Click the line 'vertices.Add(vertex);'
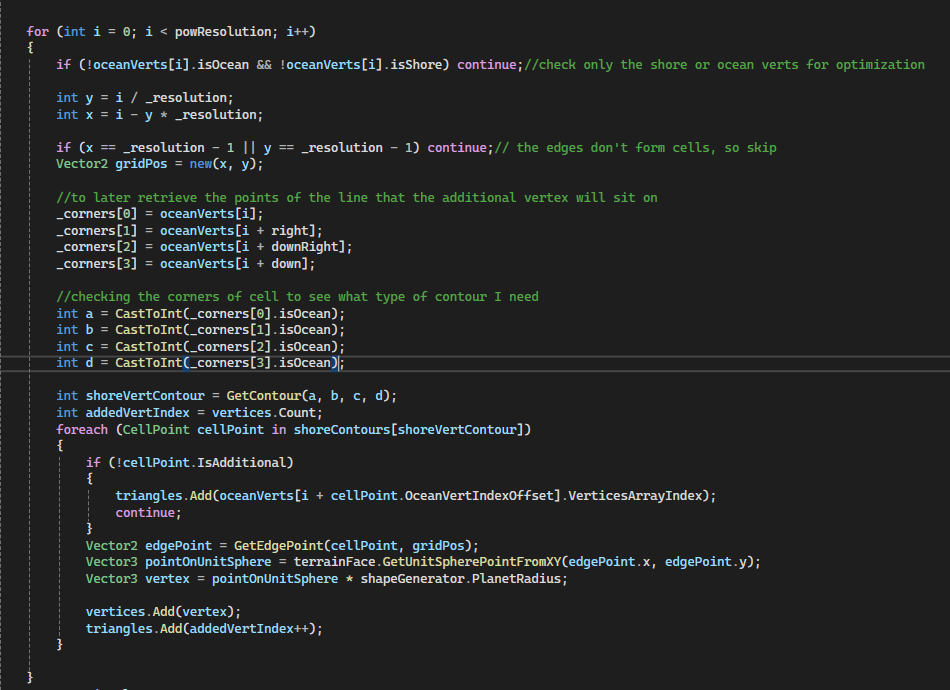The height and width of the screenshot is (690, 950). tap(163, 611)
